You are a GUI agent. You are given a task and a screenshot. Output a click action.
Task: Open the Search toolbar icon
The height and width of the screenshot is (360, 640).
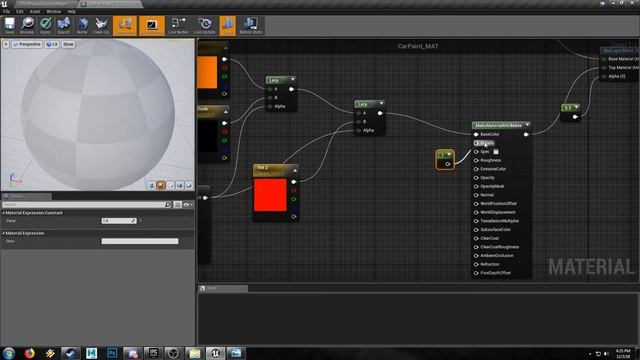click(64, 25)
